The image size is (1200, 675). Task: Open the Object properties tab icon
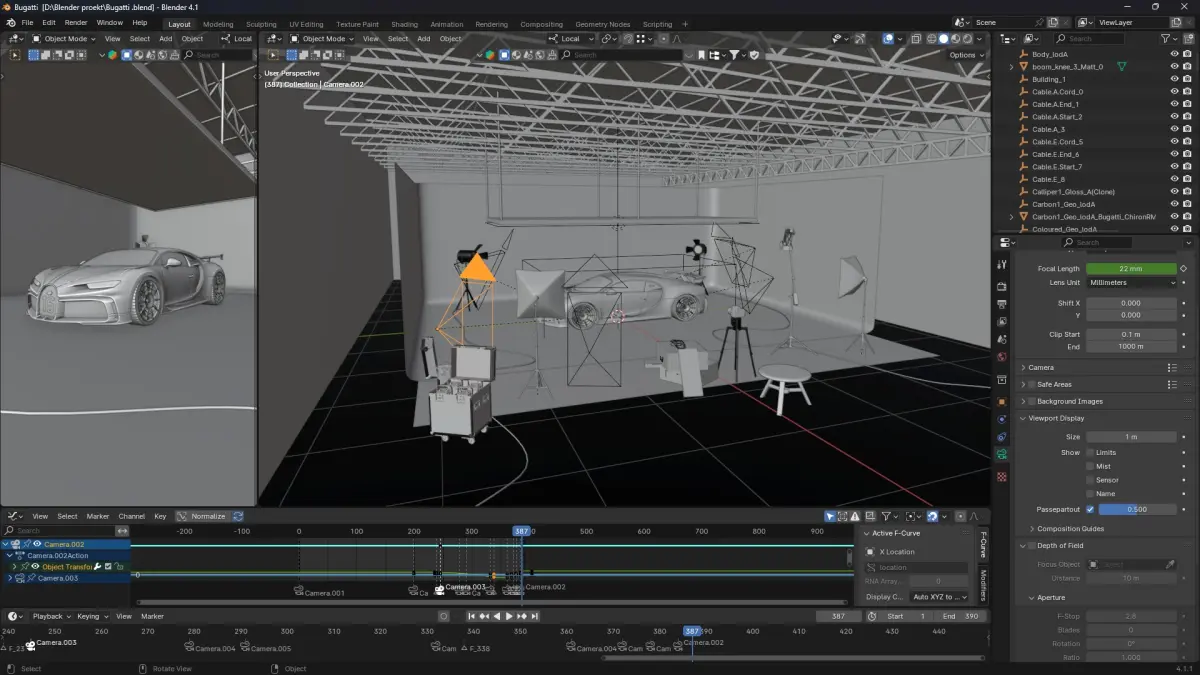(1002, 402)
